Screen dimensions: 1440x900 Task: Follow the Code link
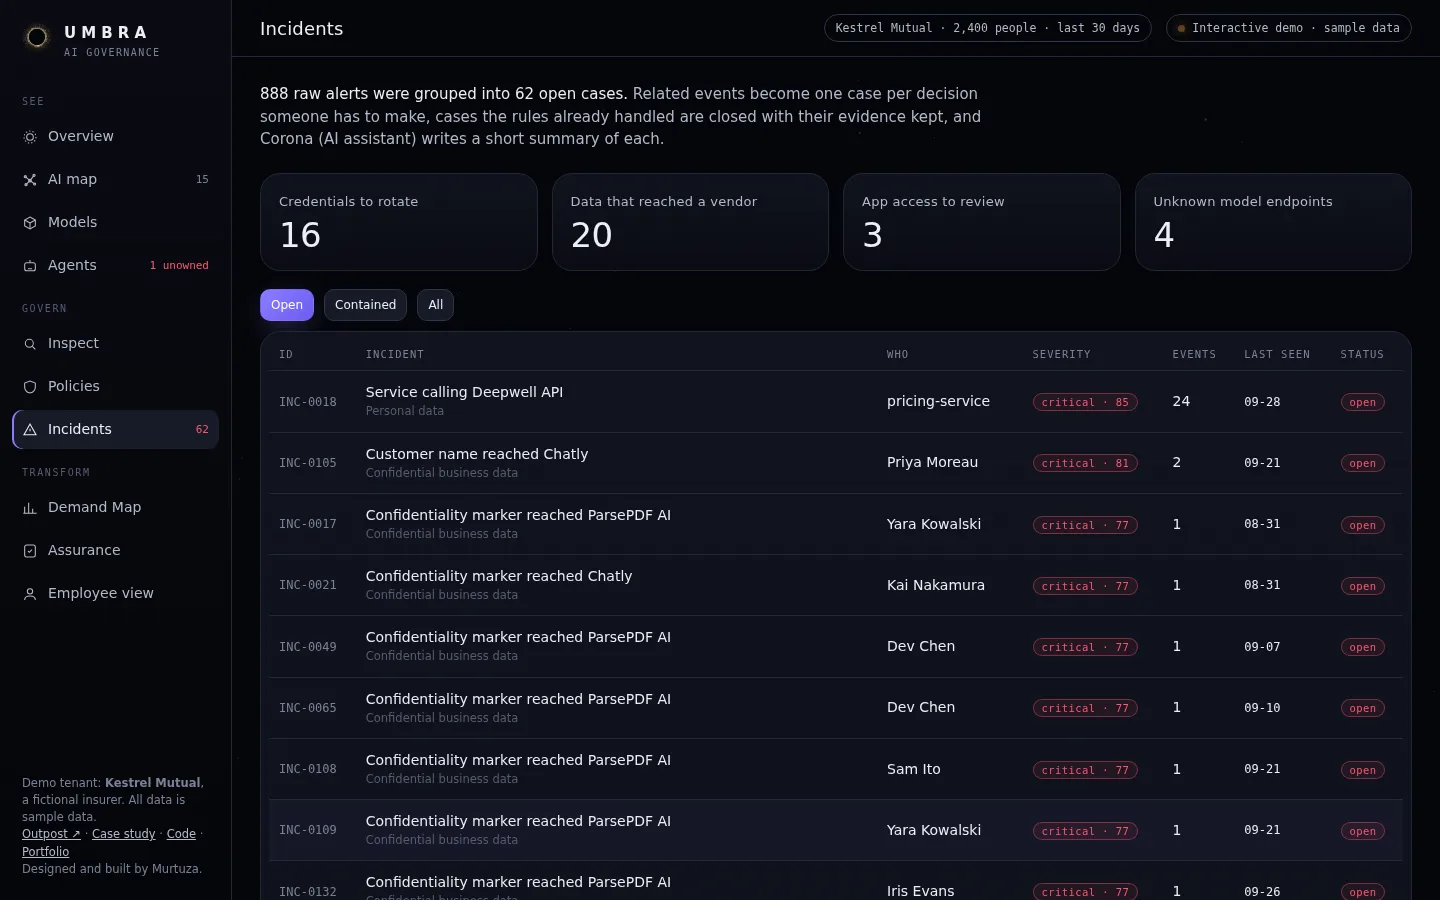click(181, 834)
